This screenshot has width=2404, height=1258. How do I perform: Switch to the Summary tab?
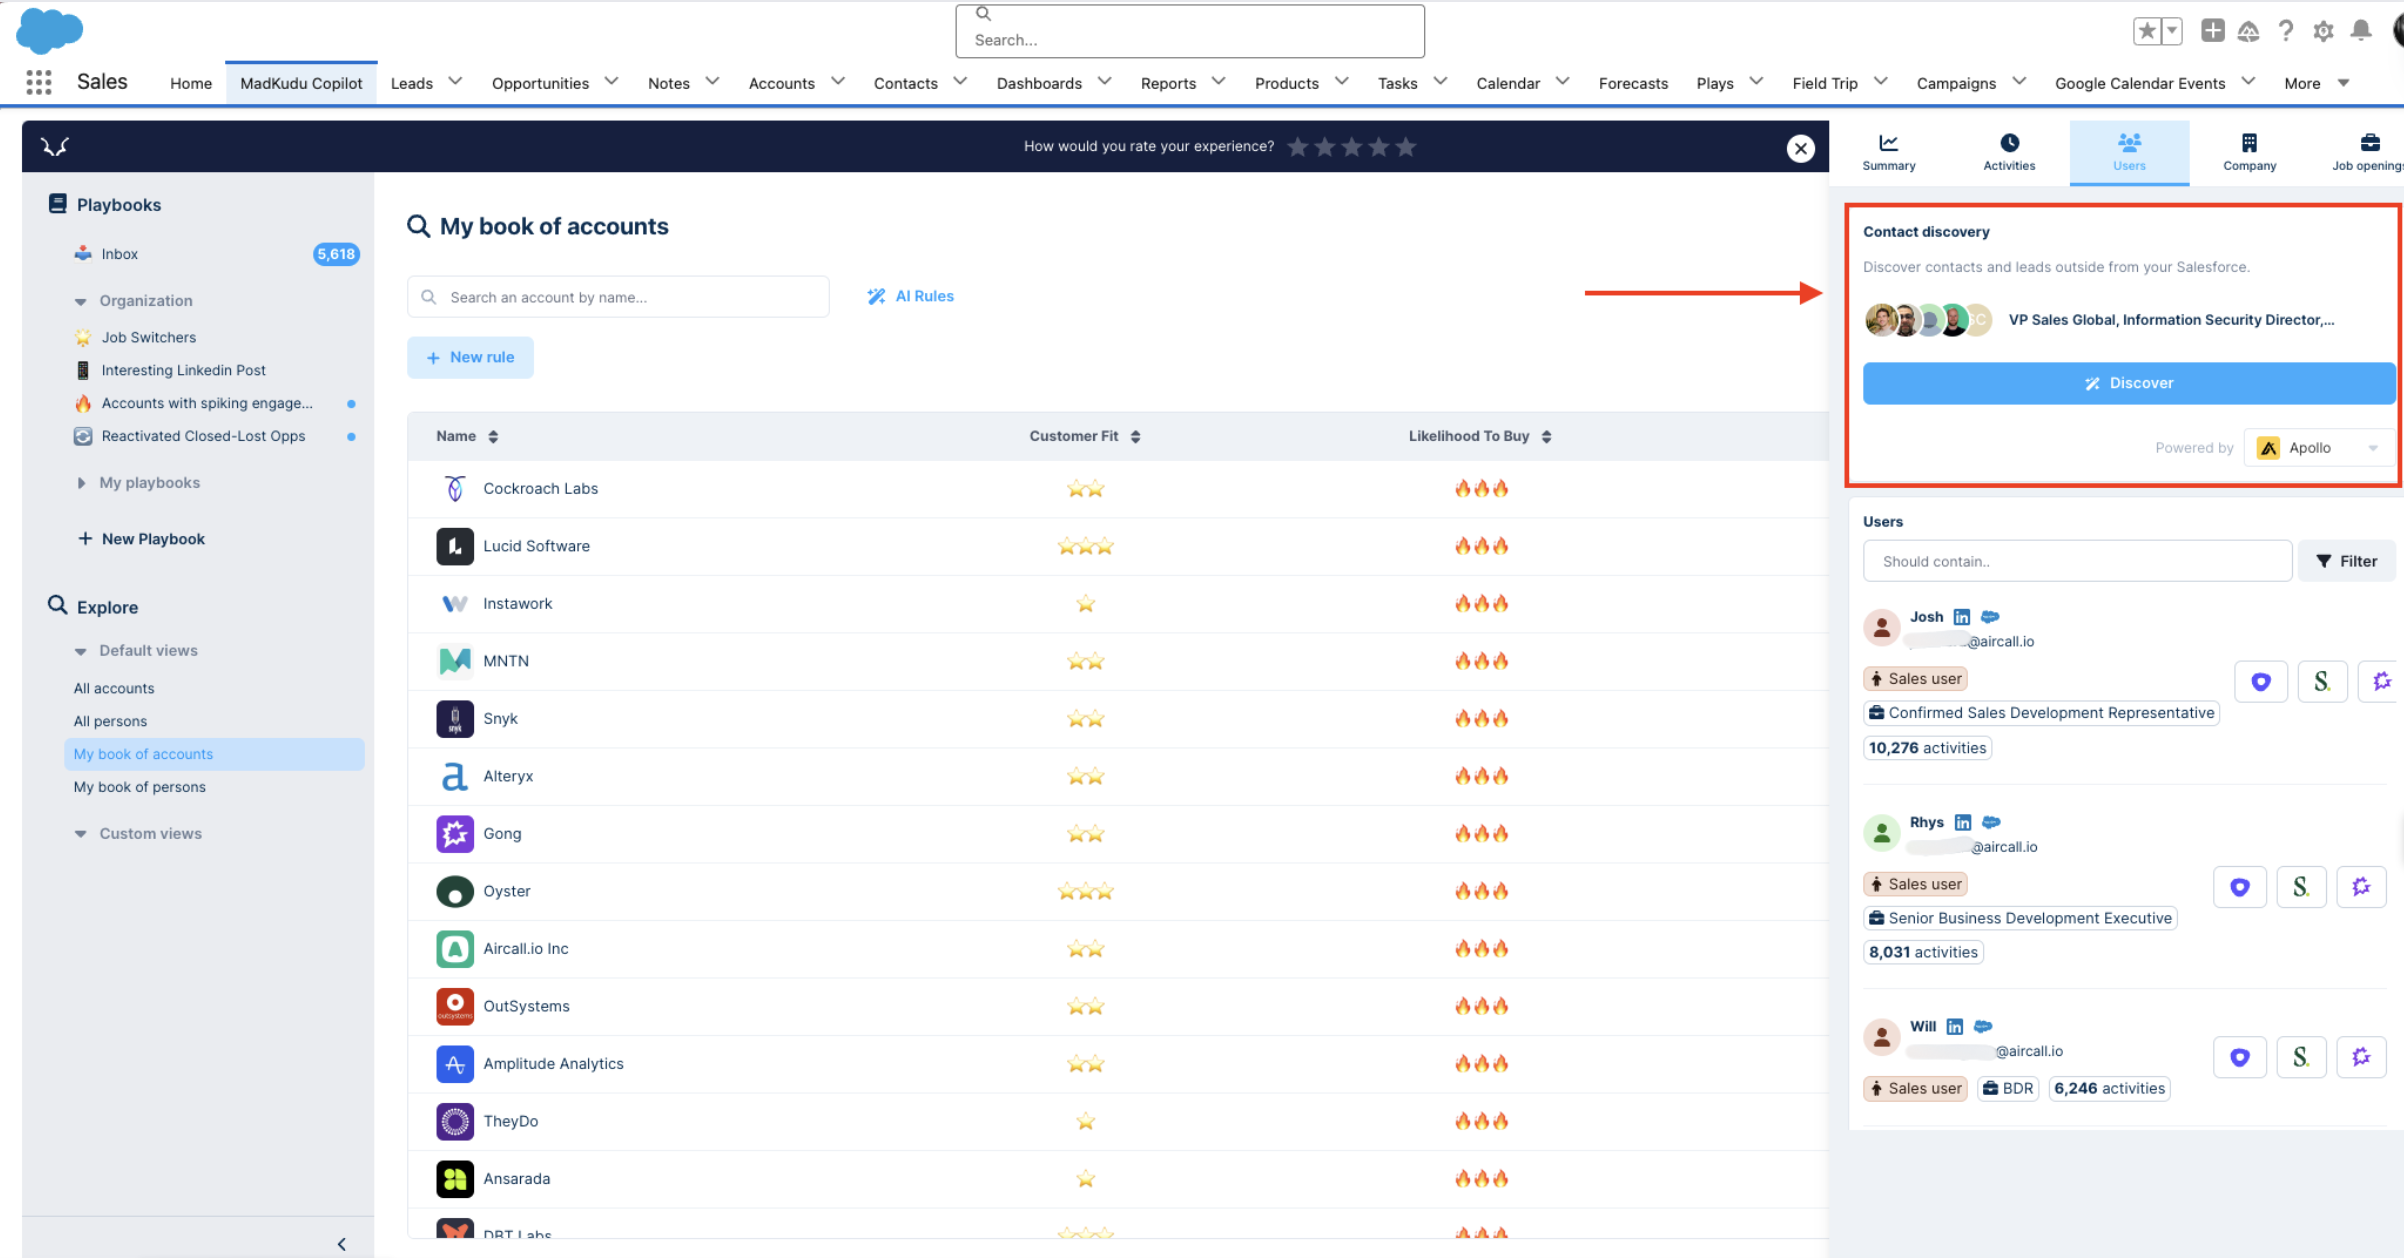tap(1888, 153)
